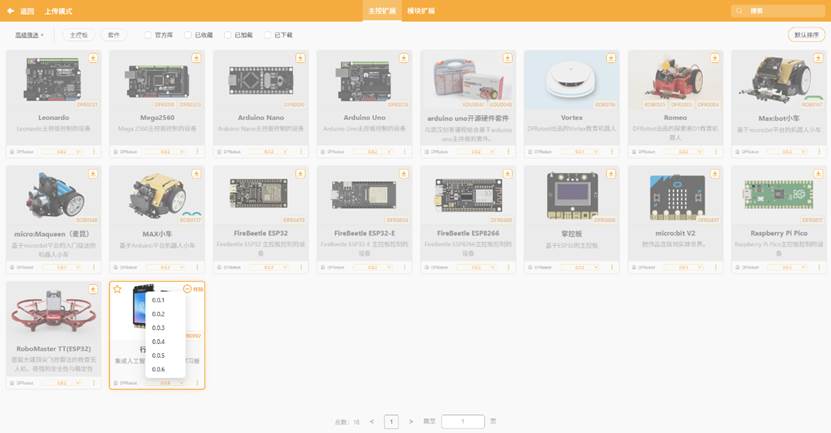Click the remove icon on the selected card
This screenshot has height=433, width=831.
click(x=188, y=289)
